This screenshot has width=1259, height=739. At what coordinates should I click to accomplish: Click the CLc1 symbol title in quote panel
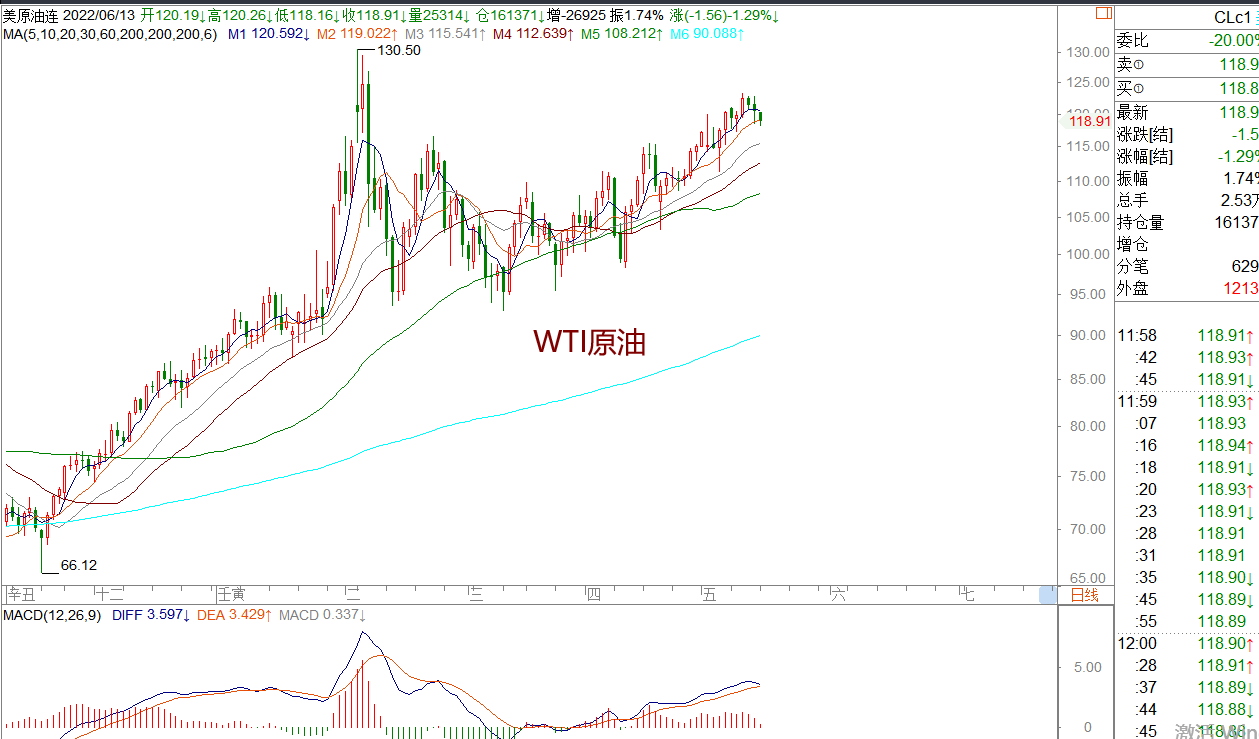point(1234,17)
